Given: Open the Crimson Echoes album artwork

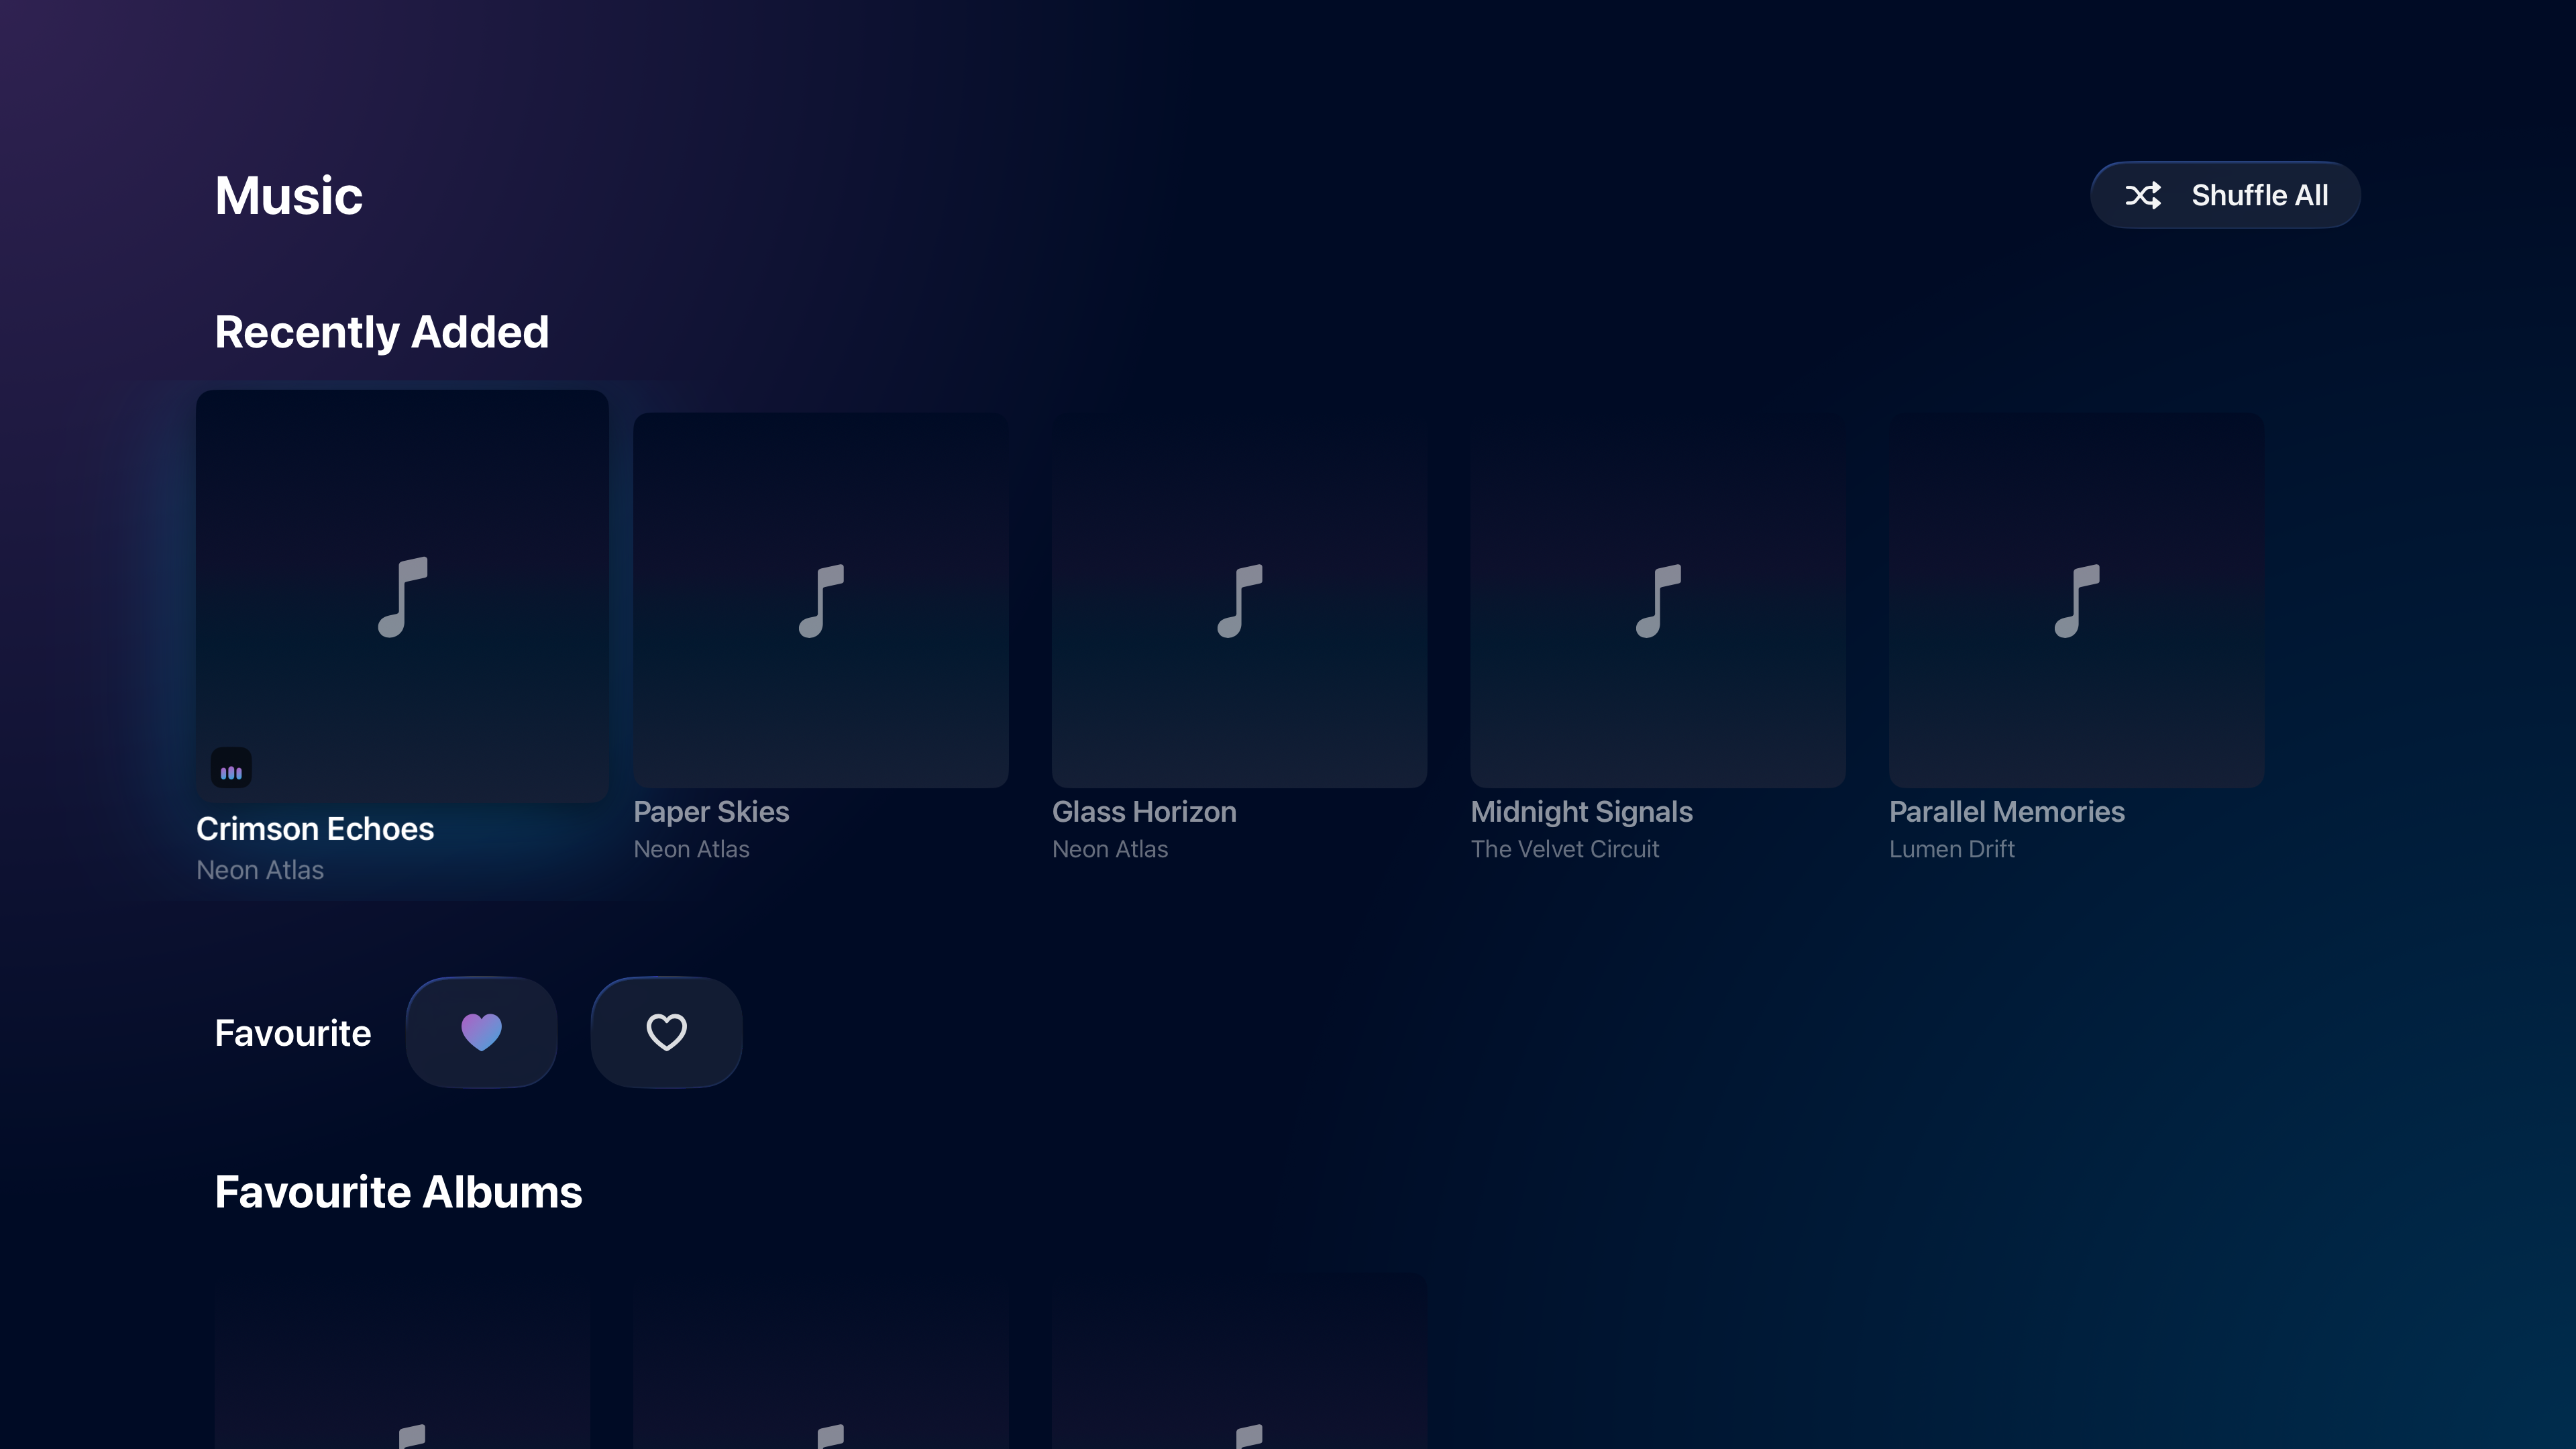Looking at the screenshot, I should tap(402, 596).
